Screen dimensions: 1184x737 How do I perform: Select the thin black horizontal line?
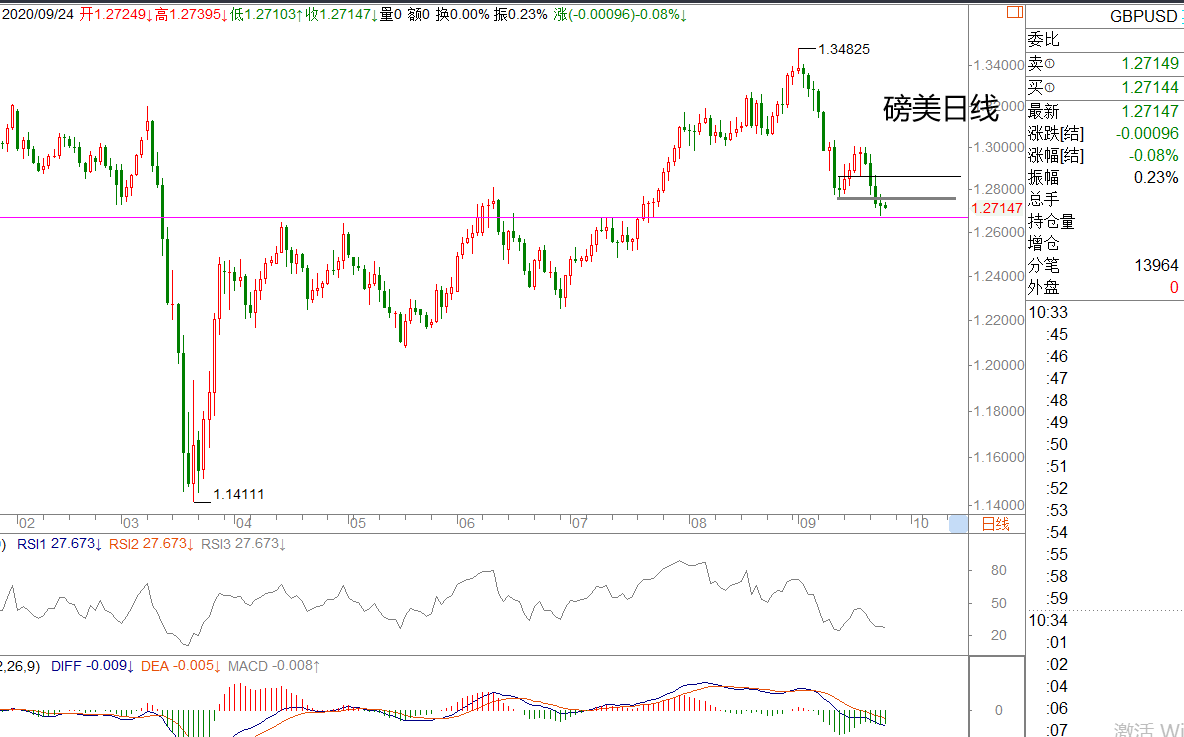click(x=899, y=177)
